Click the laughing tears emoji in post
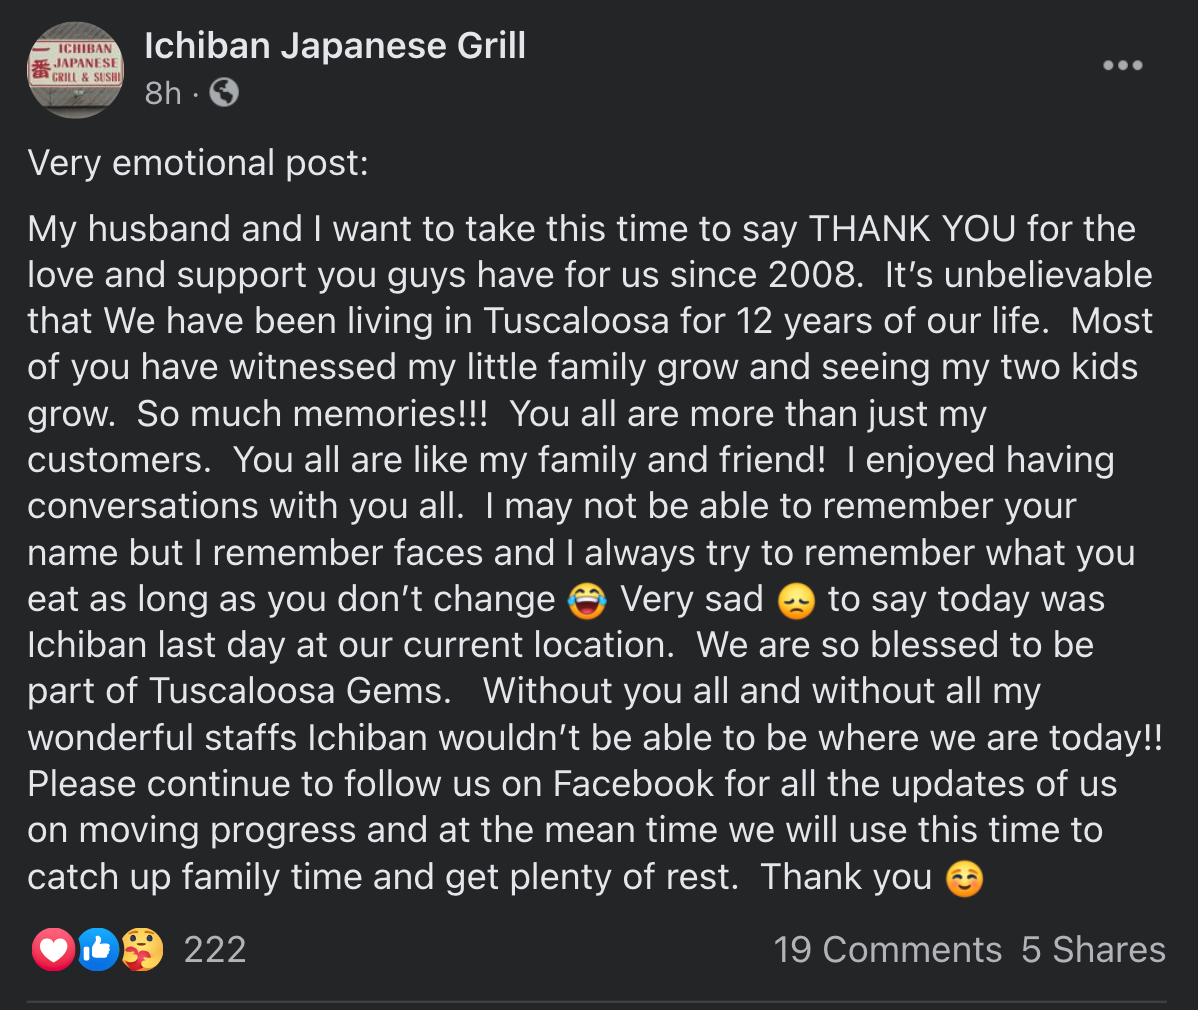This screenshot has width=1198, height=1010. coord(587,600)
